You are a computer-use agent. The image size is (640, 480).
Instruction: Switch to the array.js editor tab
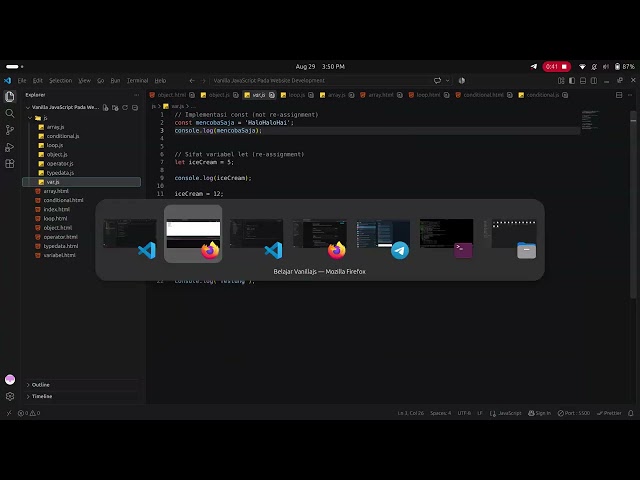[336, 95]
